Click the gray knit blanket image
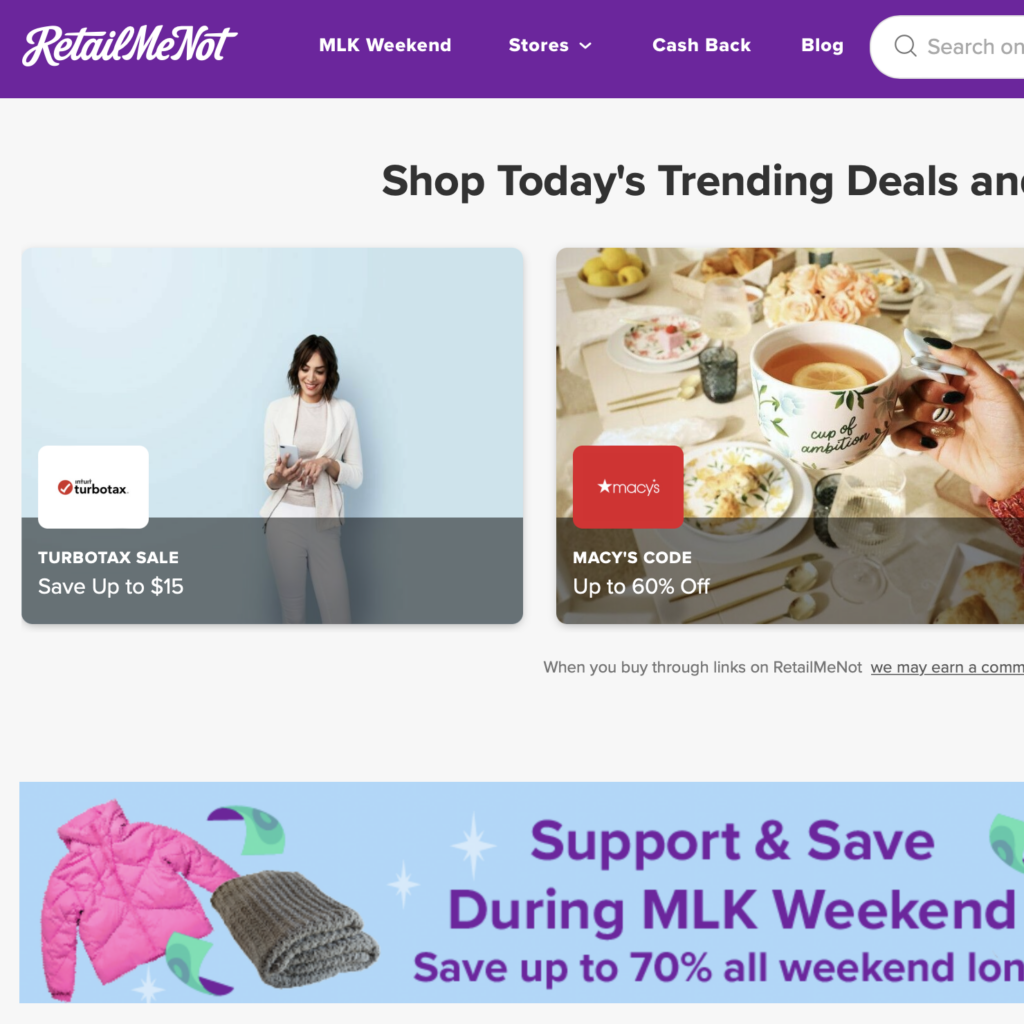The width and height of the screenshot is (1024, 1024). pyautogui.click(x=295, y=929)
